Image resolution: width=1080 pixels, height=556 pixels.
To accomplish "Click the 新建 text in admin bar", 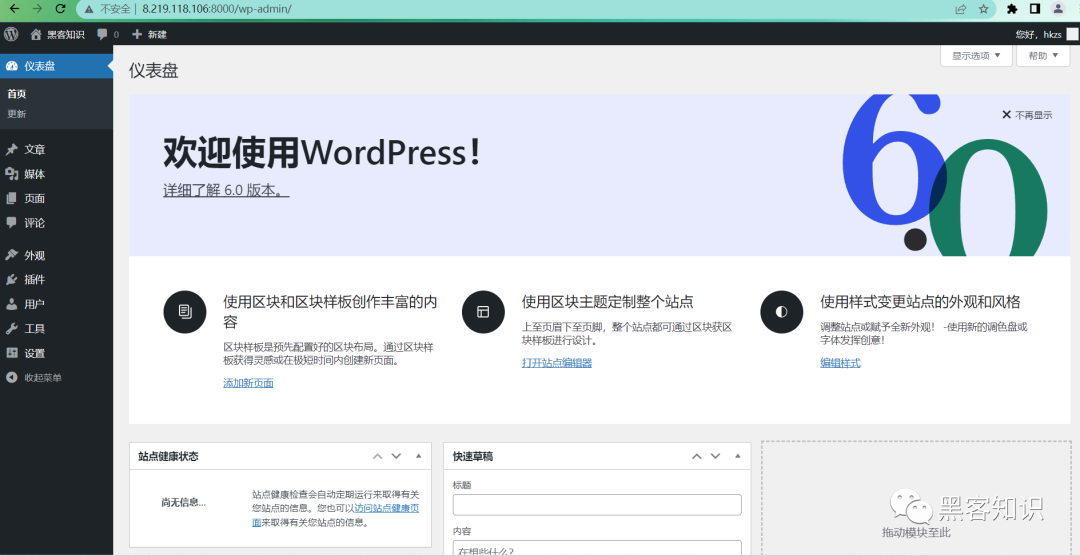I will 157,34.
